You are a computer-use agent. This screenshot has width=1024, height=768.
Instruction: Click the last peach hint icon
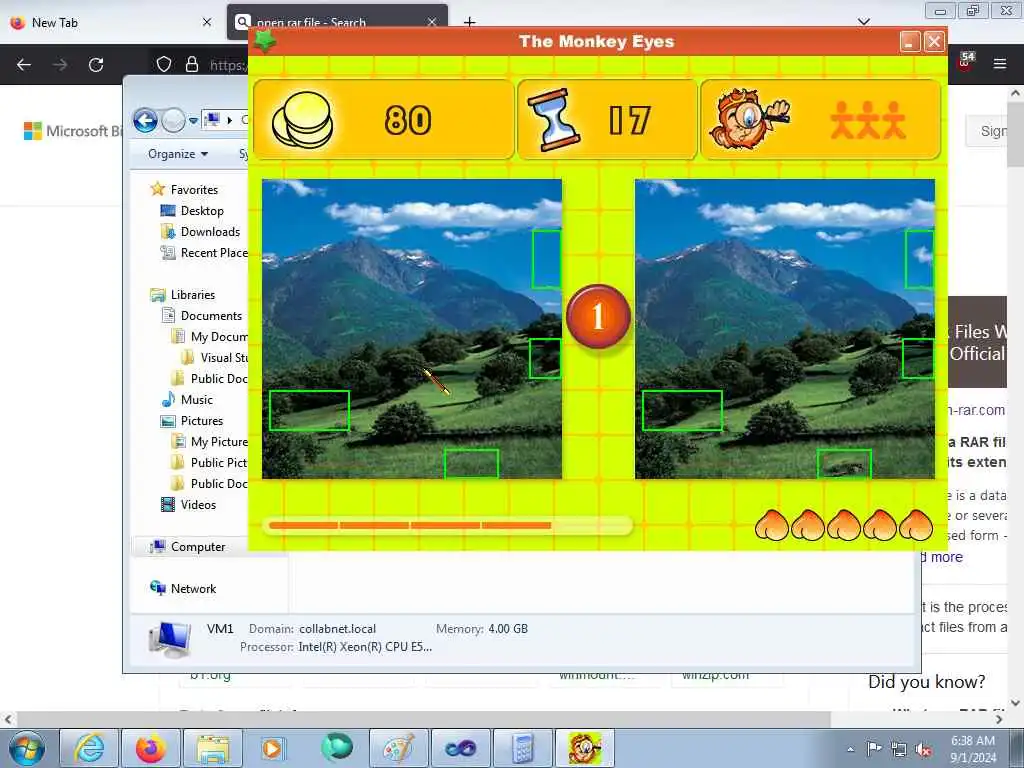point(916,524)
